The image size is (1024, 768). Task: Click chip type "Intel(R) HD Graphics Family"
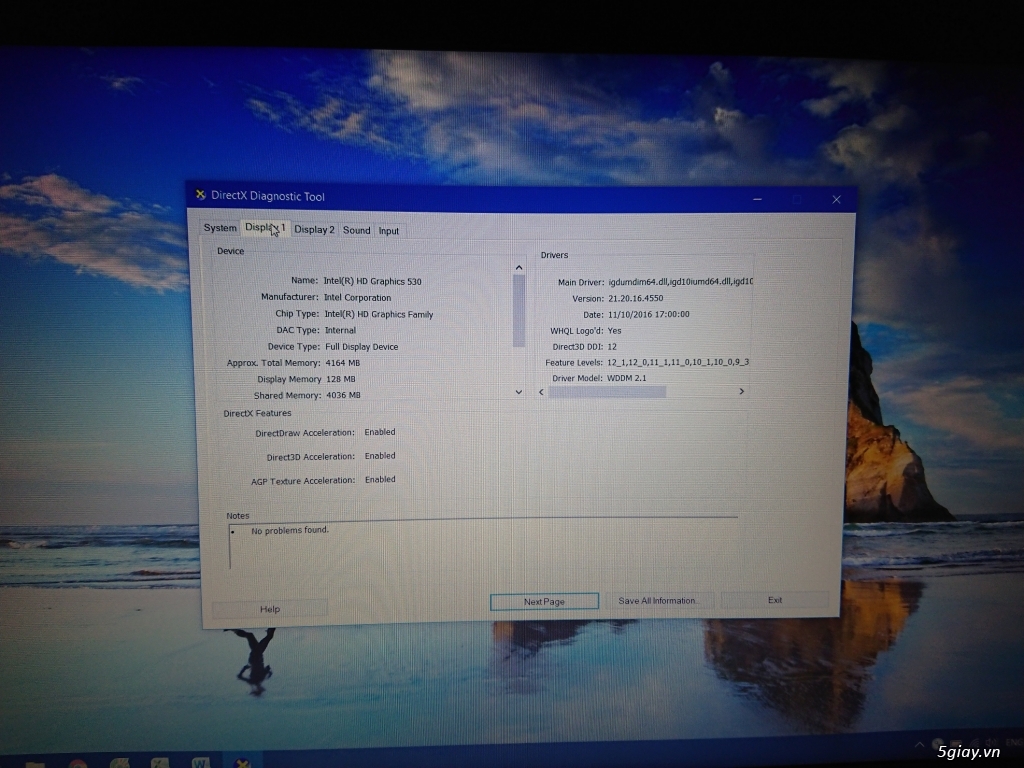pos(379,314)
